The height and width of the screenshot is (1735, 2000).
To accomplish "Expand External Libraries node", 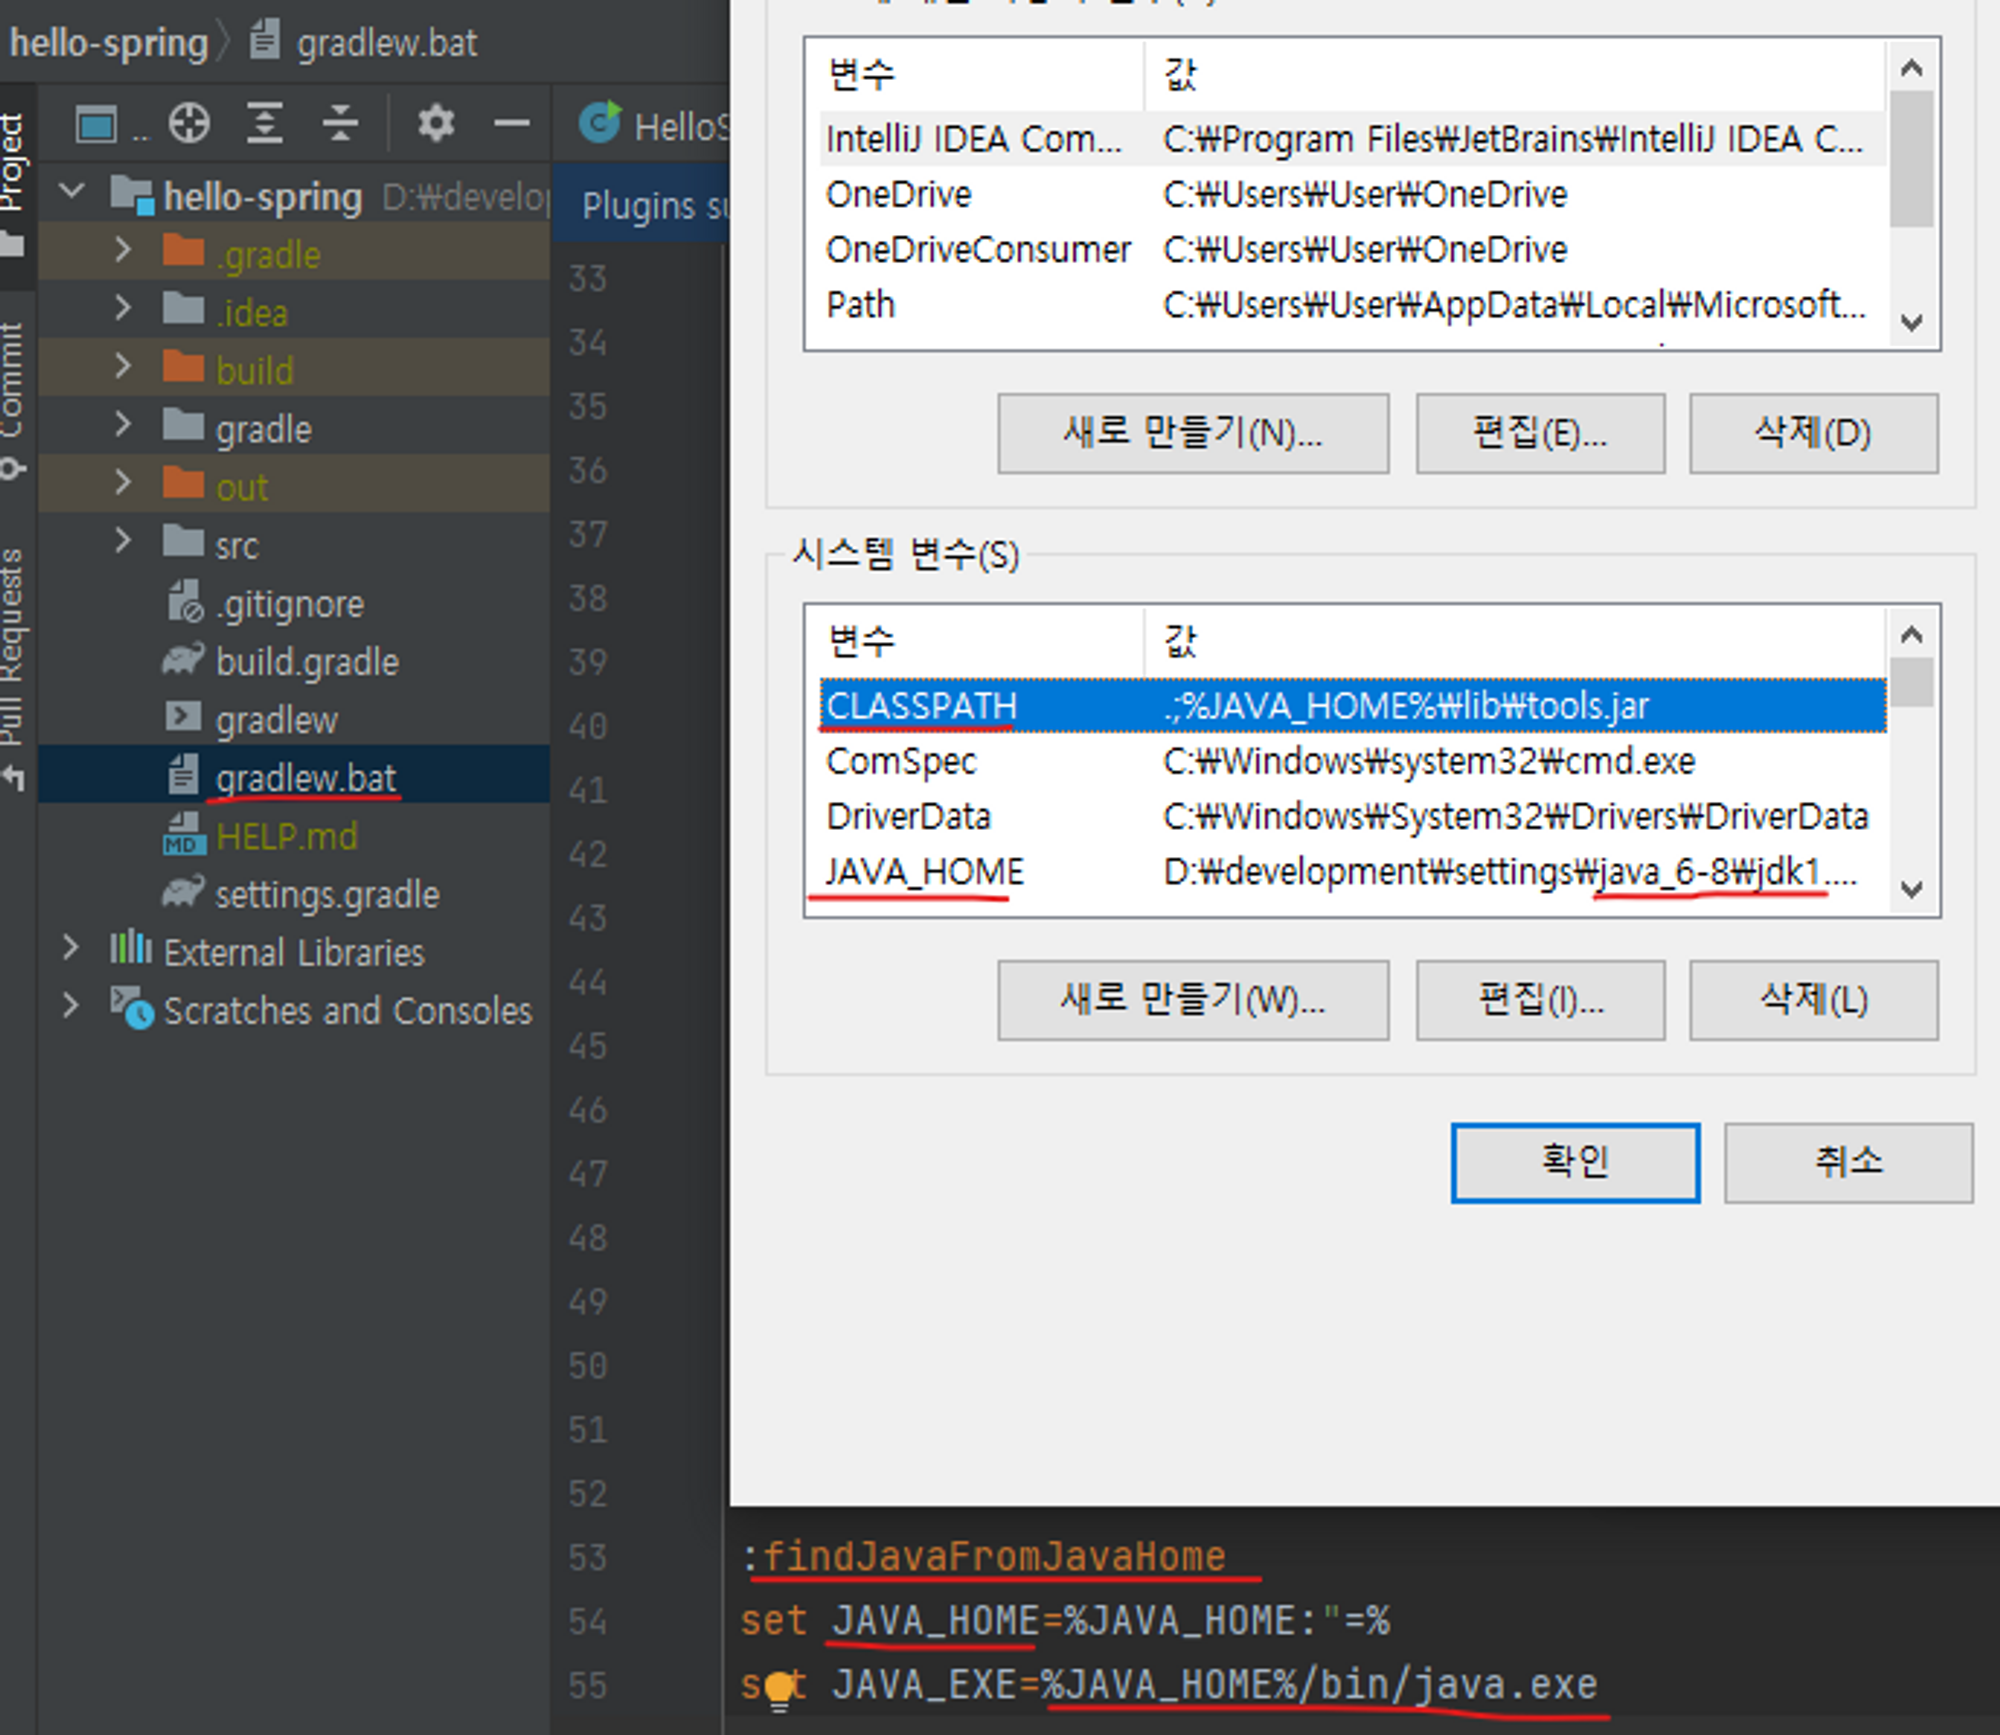I will [x=70, y=948].
